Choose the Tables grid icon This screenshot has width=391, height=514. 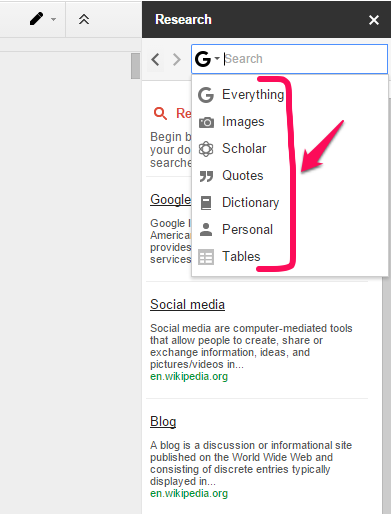tap(206, 257)
